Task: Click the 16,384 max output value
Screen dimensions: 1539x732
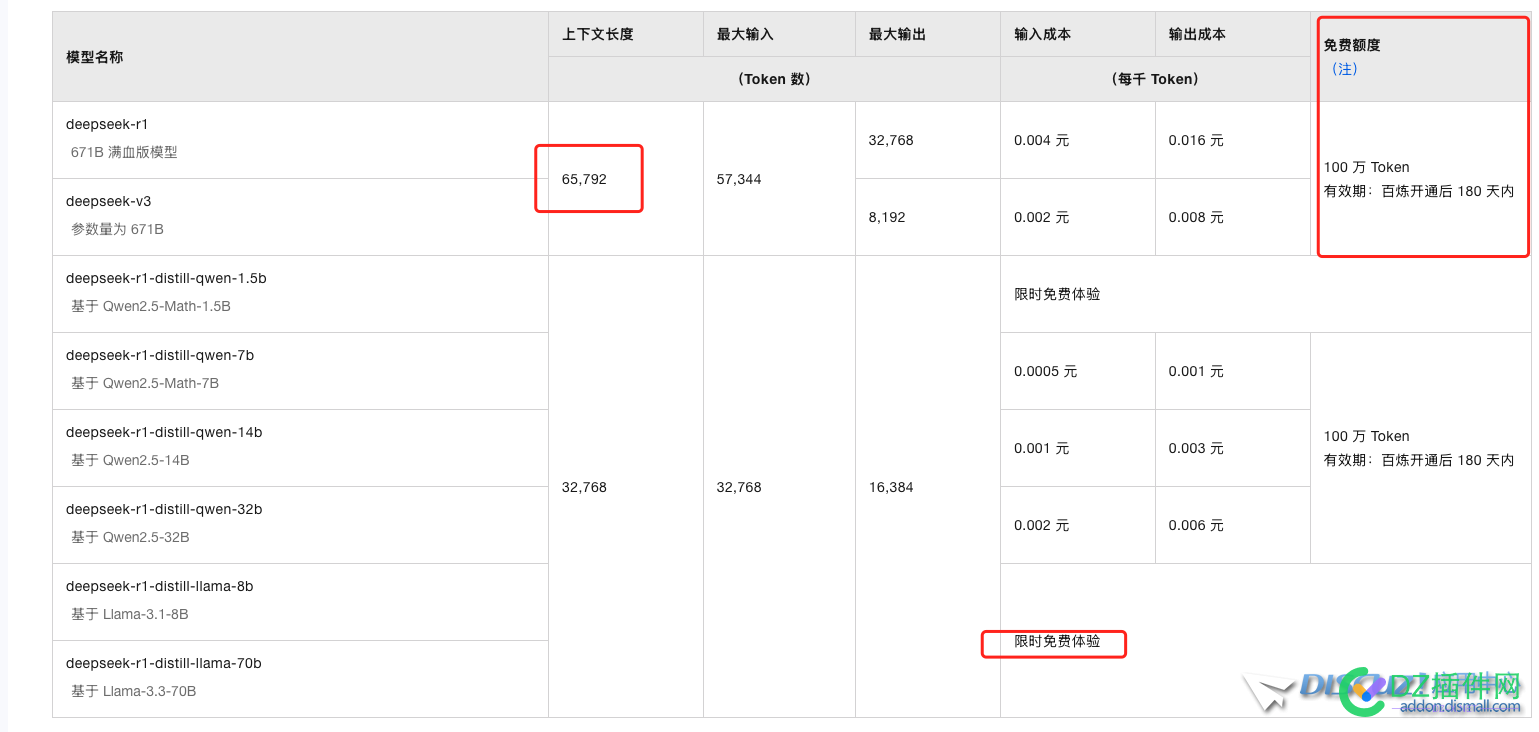Action: 891,487
